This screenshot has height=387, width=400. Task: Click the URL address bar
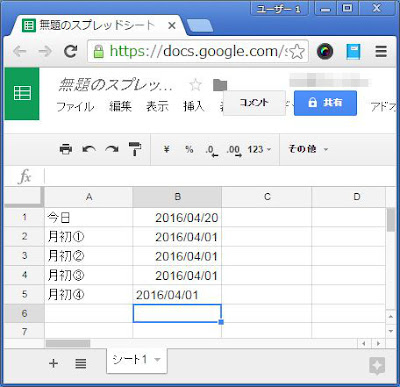(x=198, y=51)
